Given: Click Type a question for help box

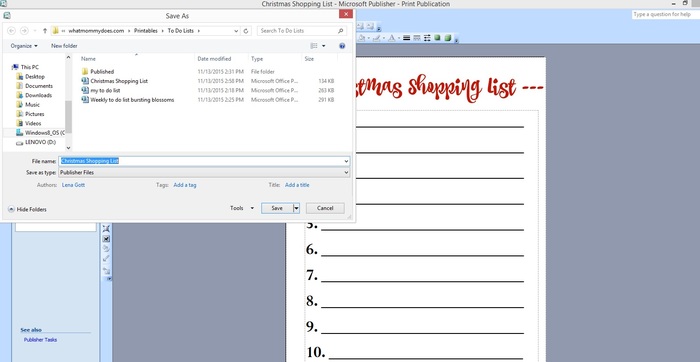Looking at the screenshot, I should (665, 14).
